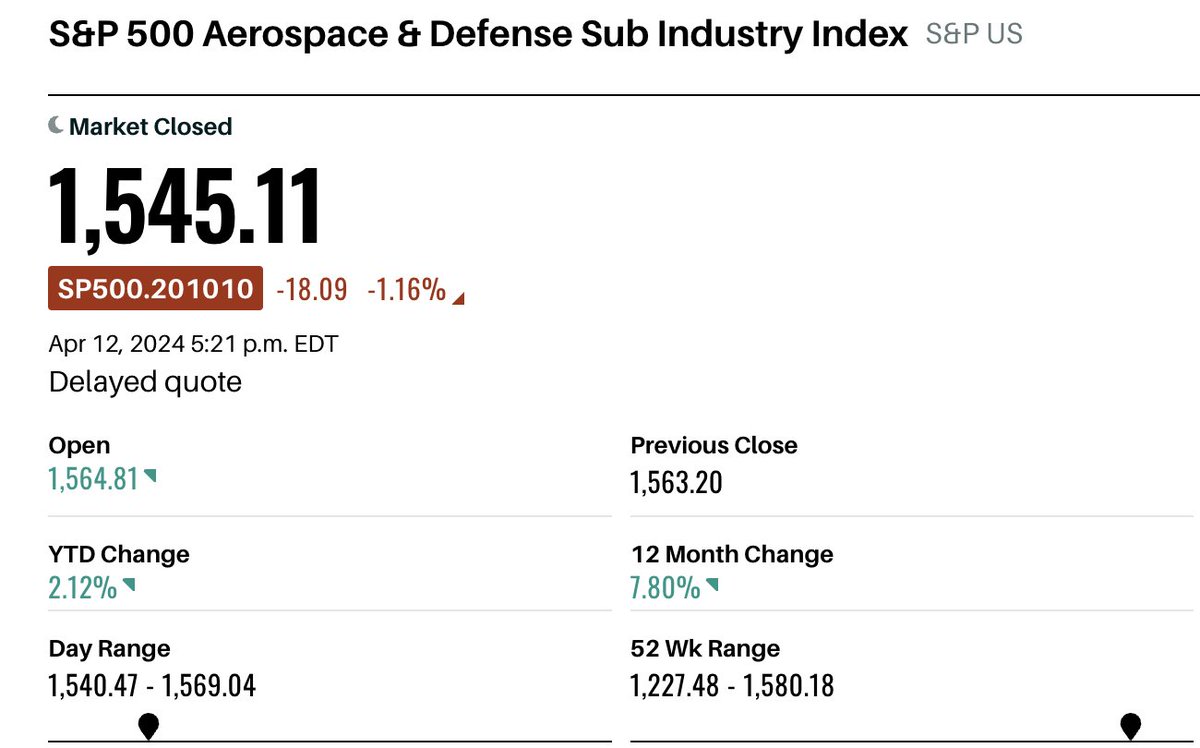Click the Day Range values text
The image size is (1200, 748).
(x=152, y=685)
